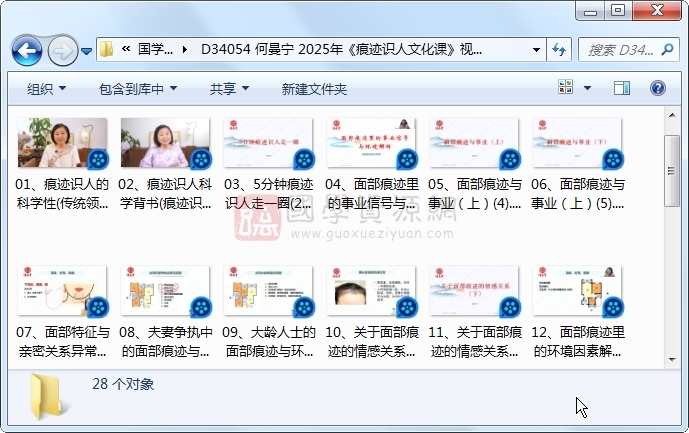Image resolution: width=689 pixels, height=433 pixels.
Task: Select thumbnail 12、面部痕迹里的环境因素解
Action: pos(577,291)
